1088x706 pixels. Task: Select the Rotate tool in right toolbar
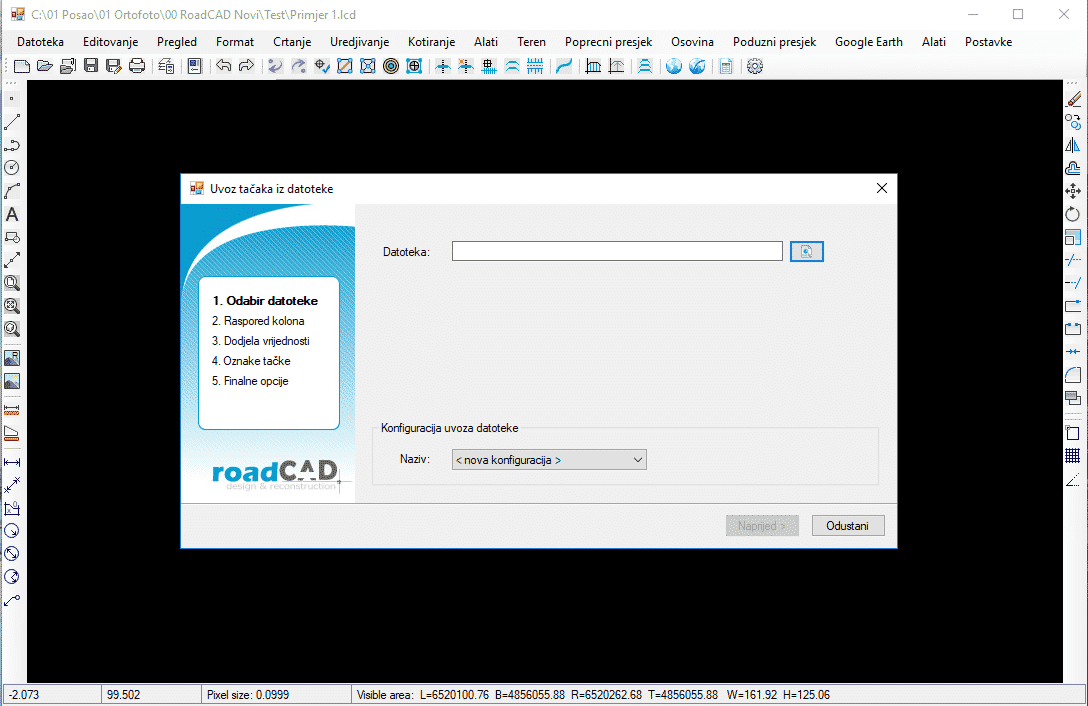coord(1073,214)
